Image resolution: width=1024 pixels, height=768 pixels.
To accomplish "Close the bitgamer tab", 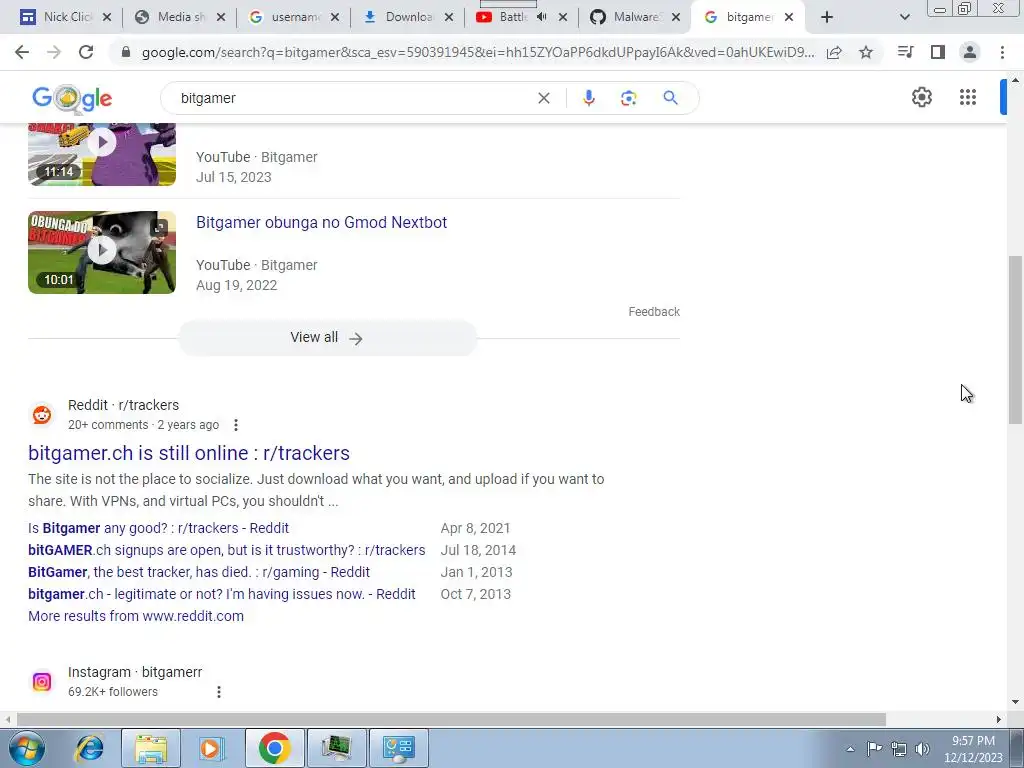I will 789,17.
